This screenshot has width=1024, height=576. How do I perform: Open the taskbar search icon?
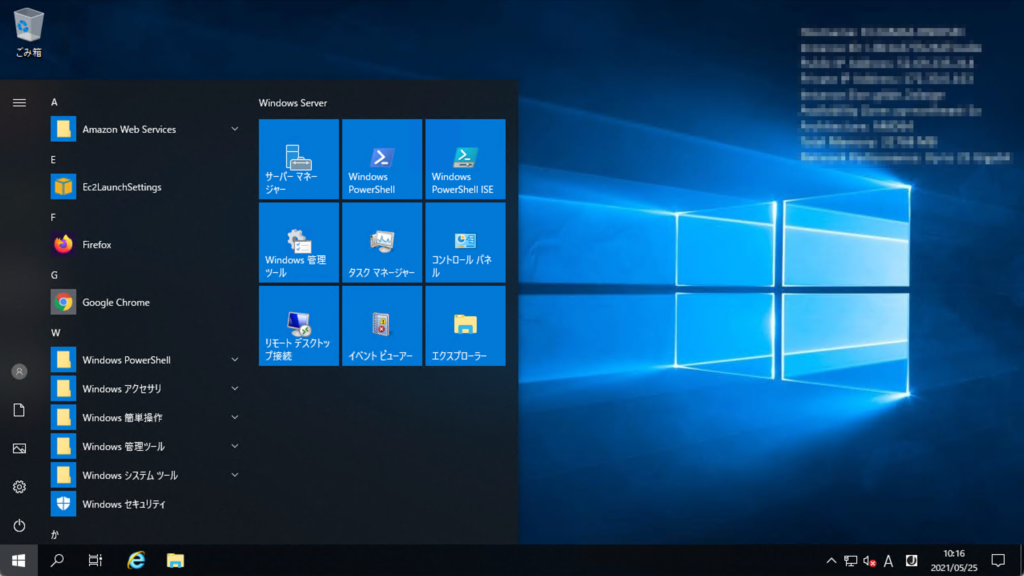(57, 560)
